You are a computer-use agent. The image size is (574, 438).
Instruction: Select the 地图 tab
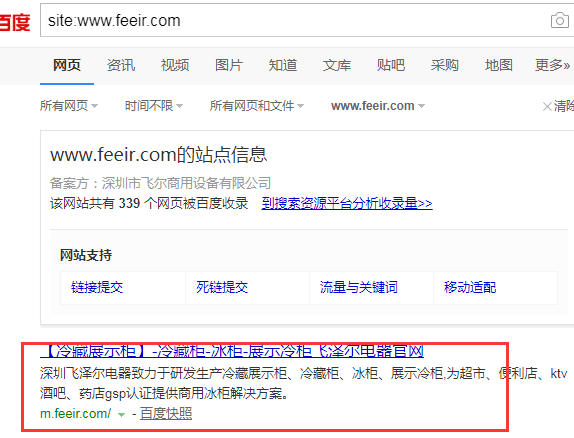tap(499, 65)
